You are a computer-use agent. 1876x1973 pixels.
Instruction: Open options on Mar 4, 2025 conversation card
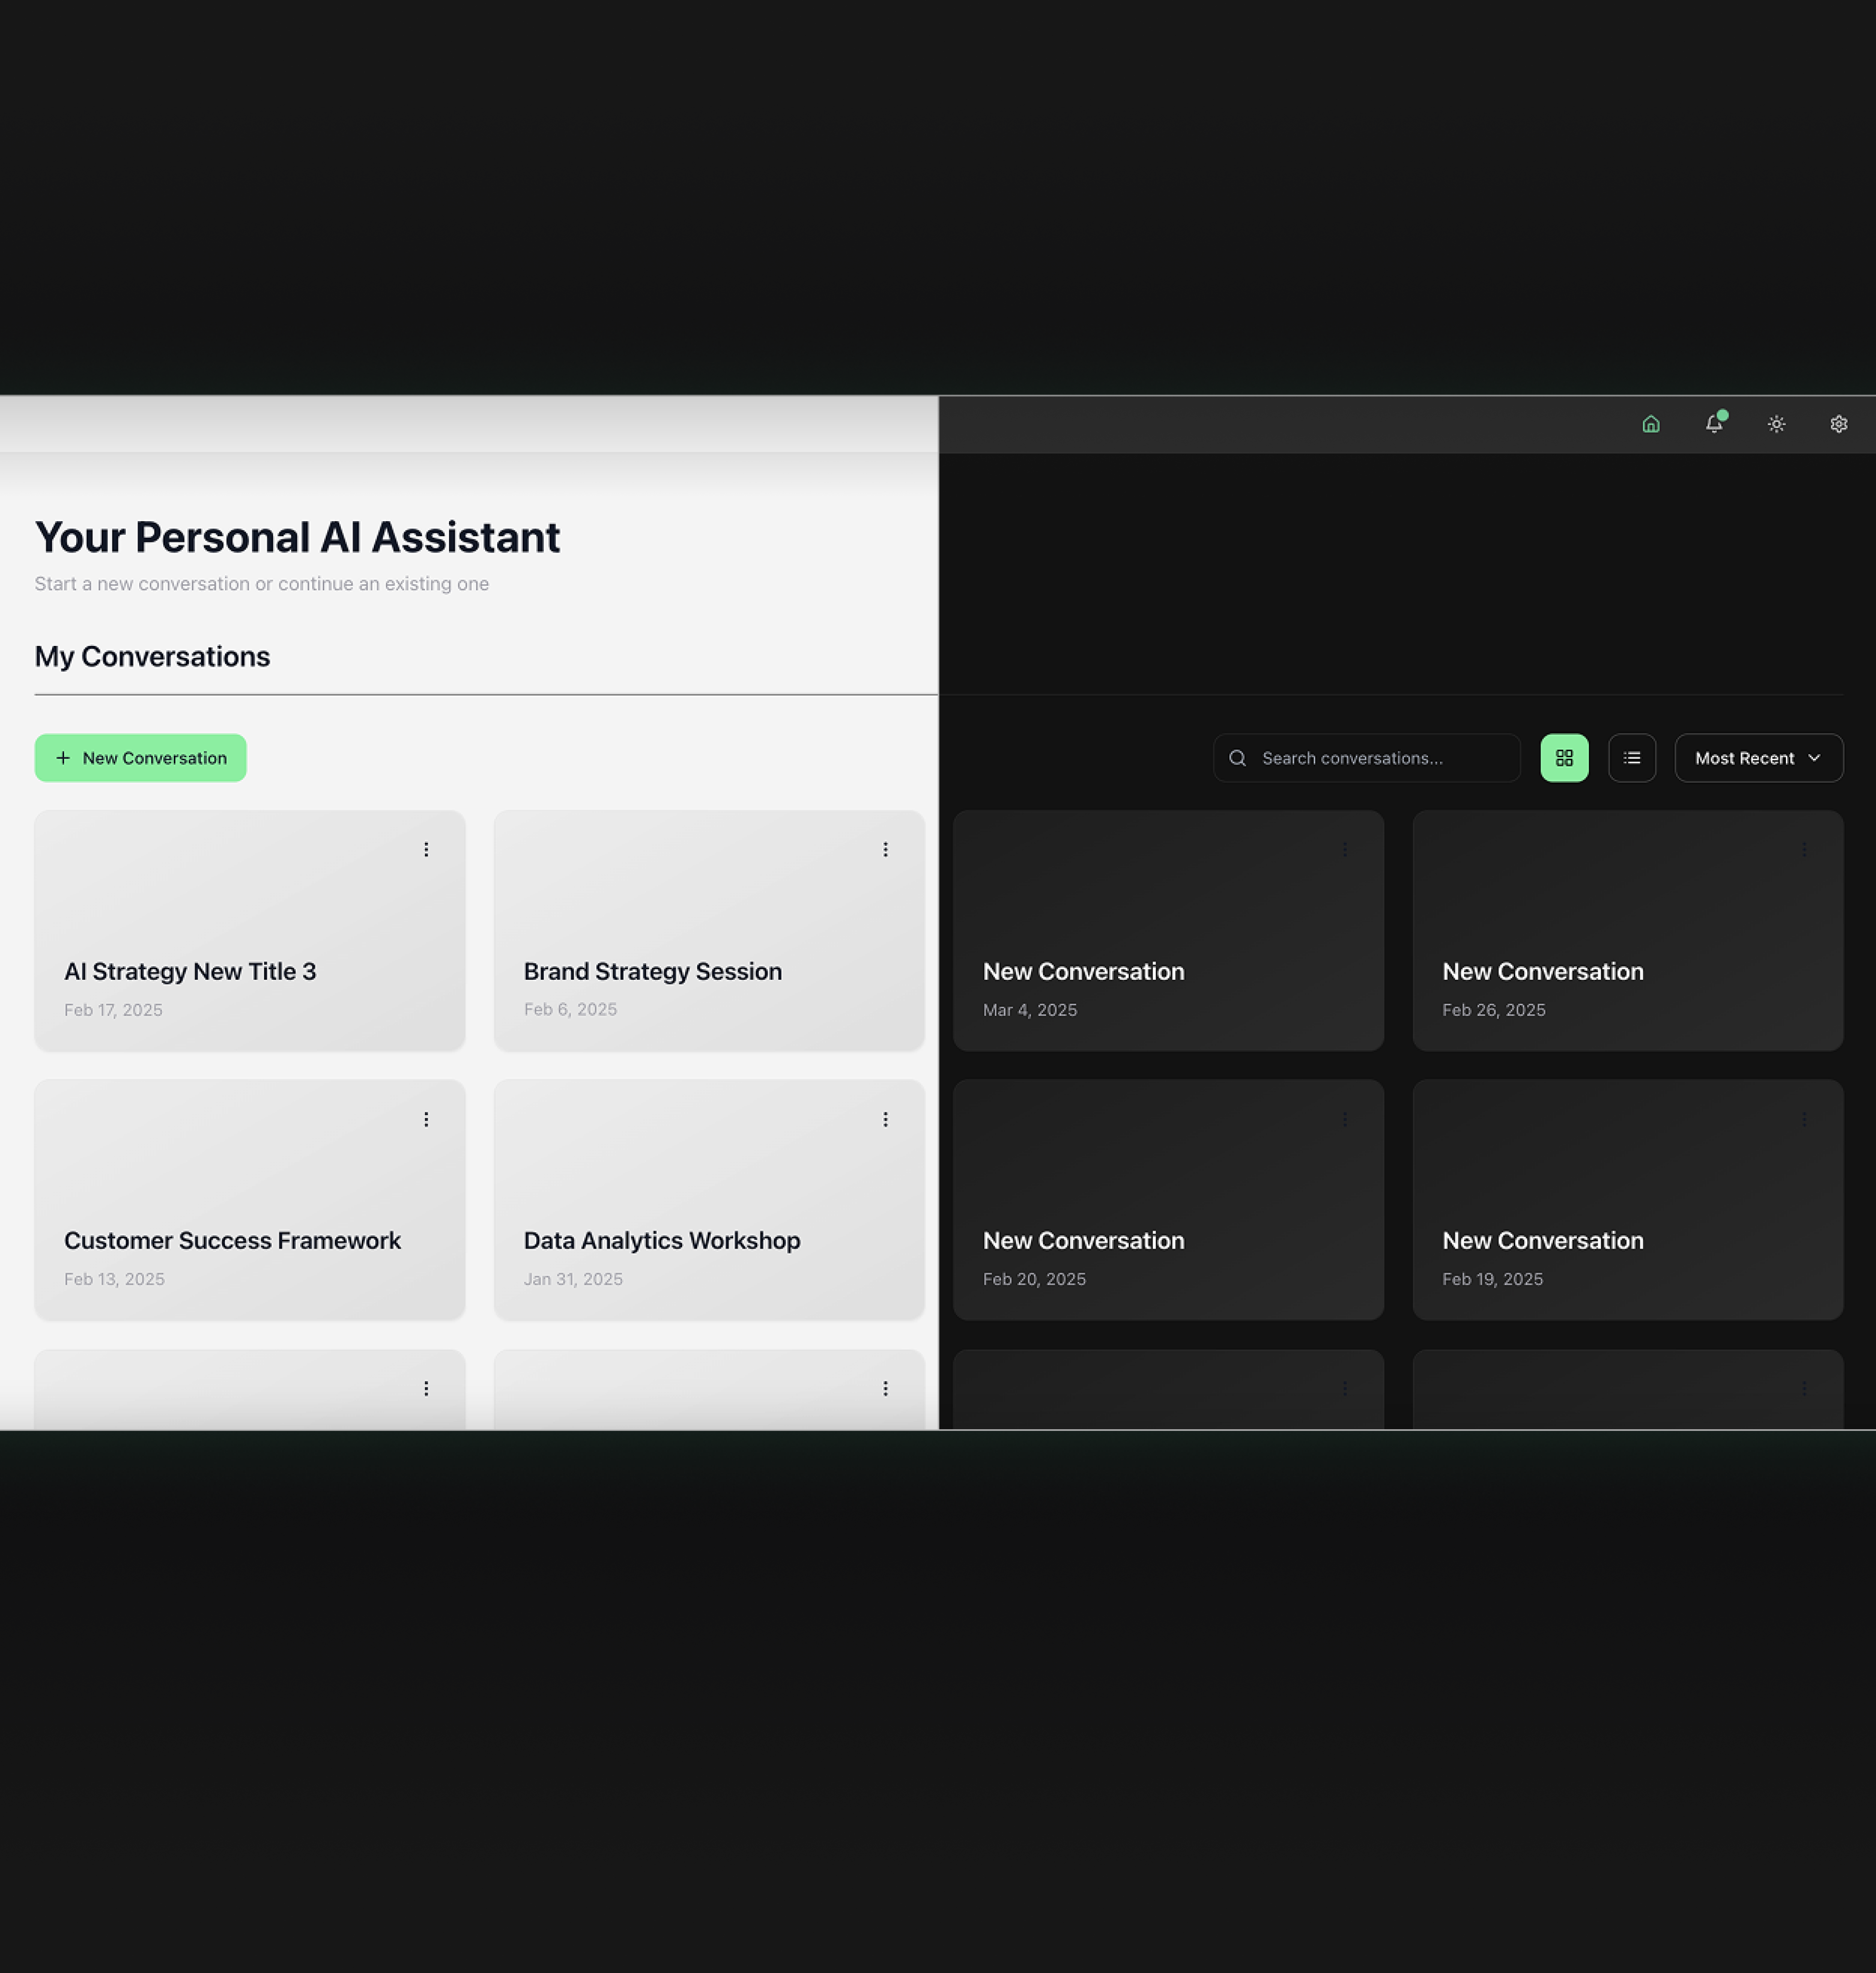point(1345,849)
